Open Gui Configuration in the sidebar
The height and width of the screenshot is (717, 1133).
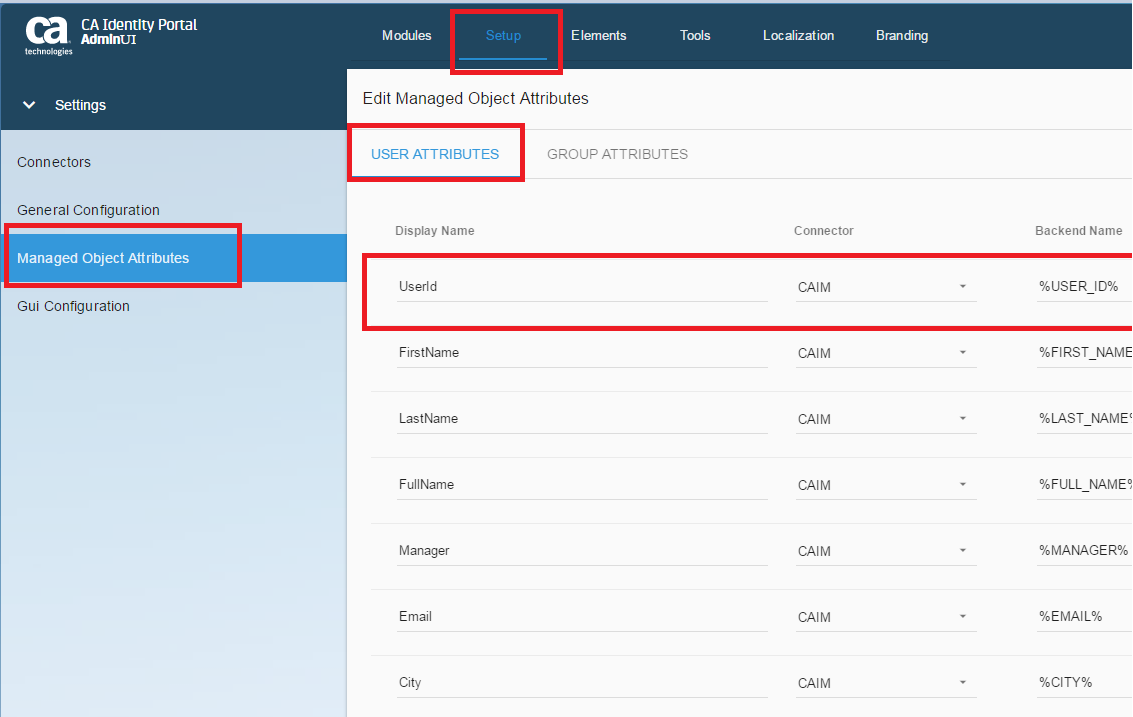point(73,306)
